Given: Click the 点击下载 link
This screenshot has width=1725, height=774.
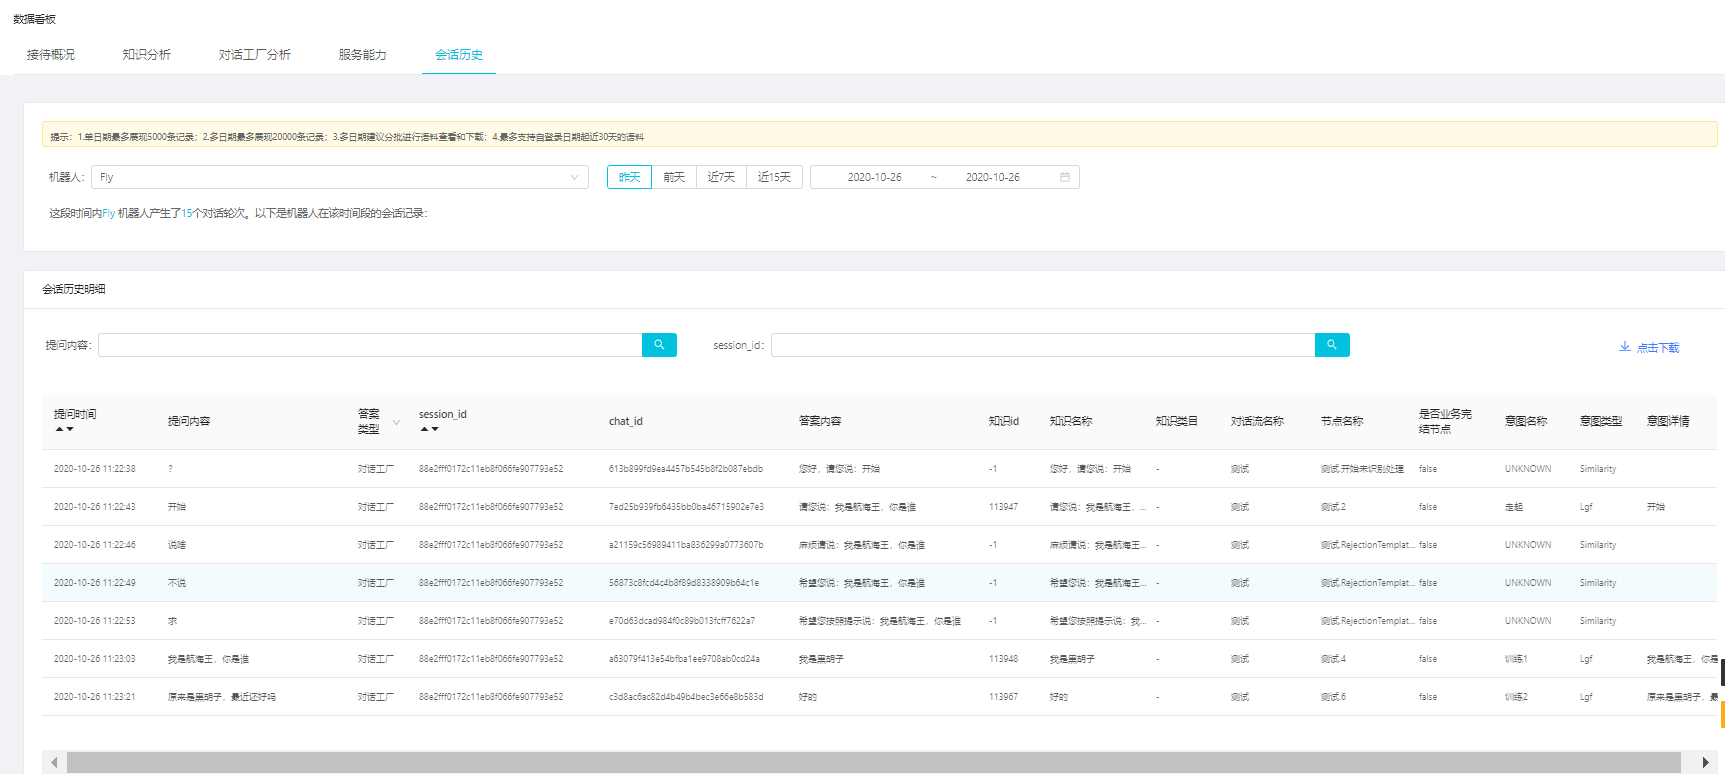Looking at the screenshot, I should point(1658,348).
